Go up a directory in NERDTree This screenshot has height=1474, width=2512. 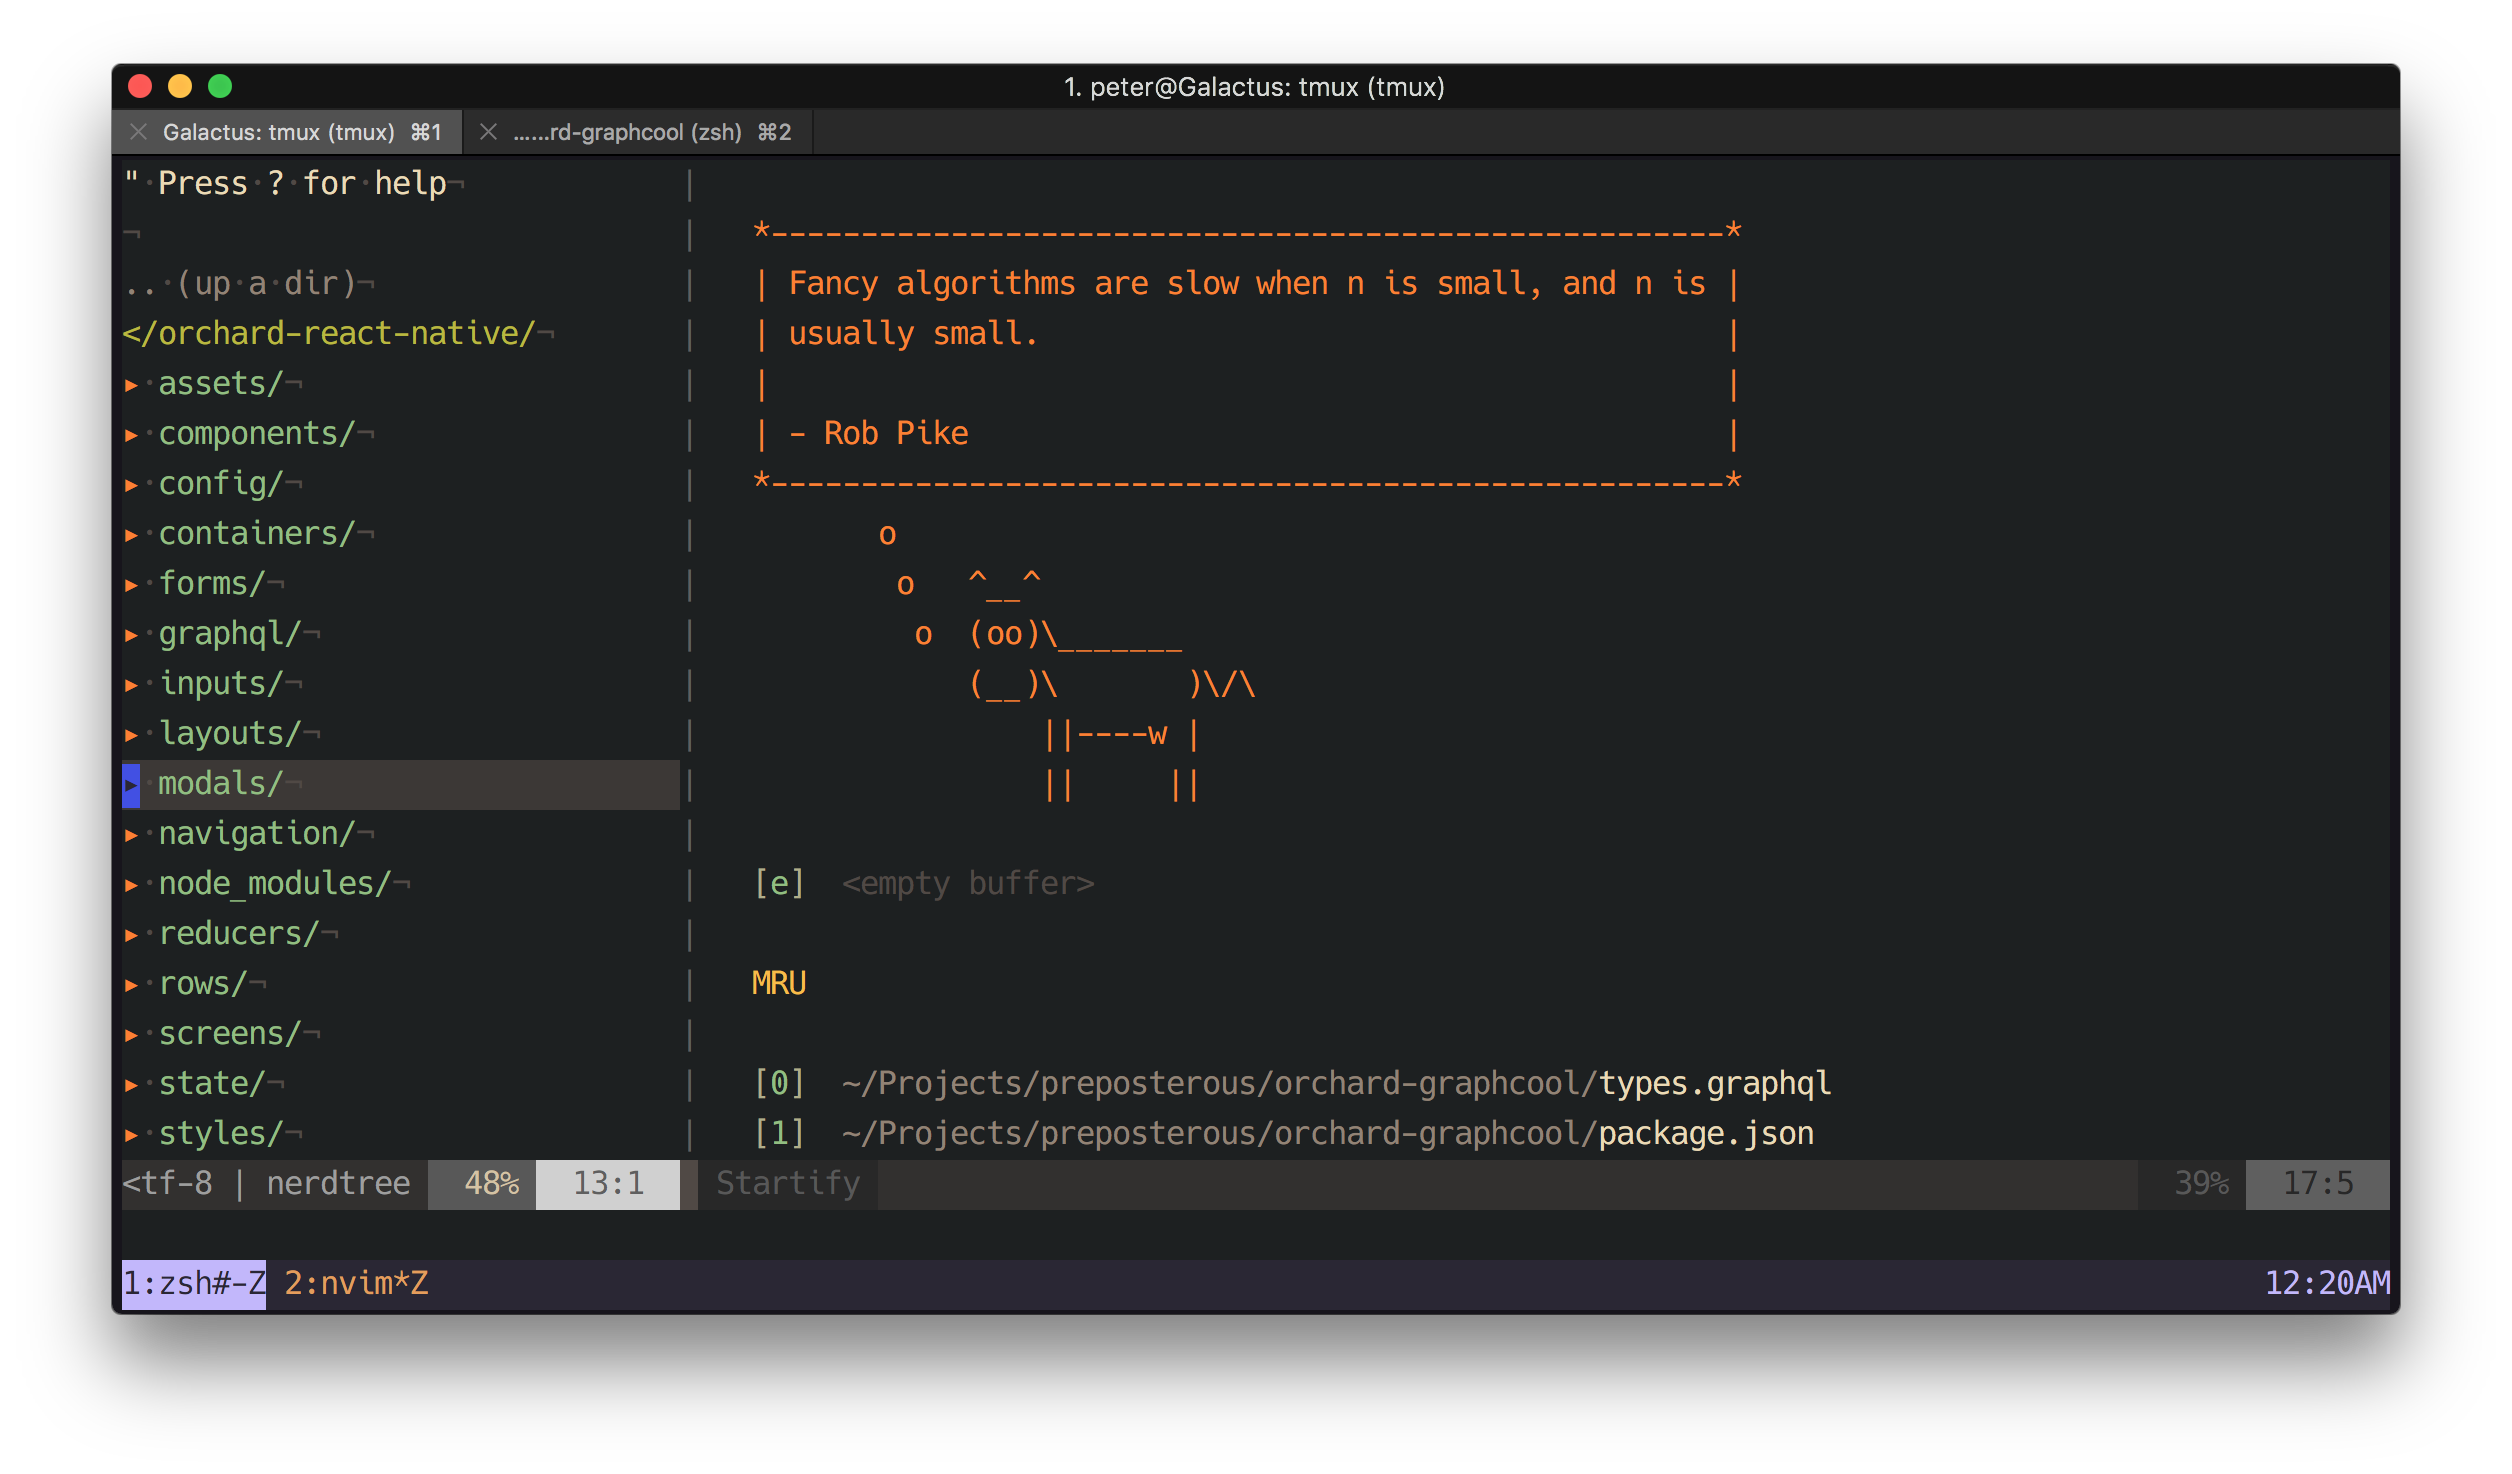coord(240,283)
